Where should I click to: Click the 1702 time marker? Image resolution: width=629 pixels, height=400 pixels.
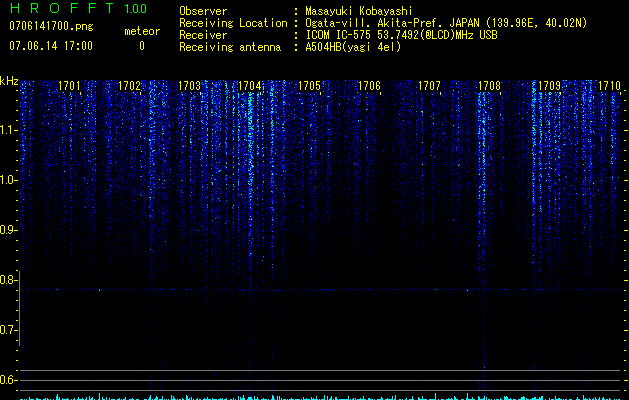pos(130,86)
